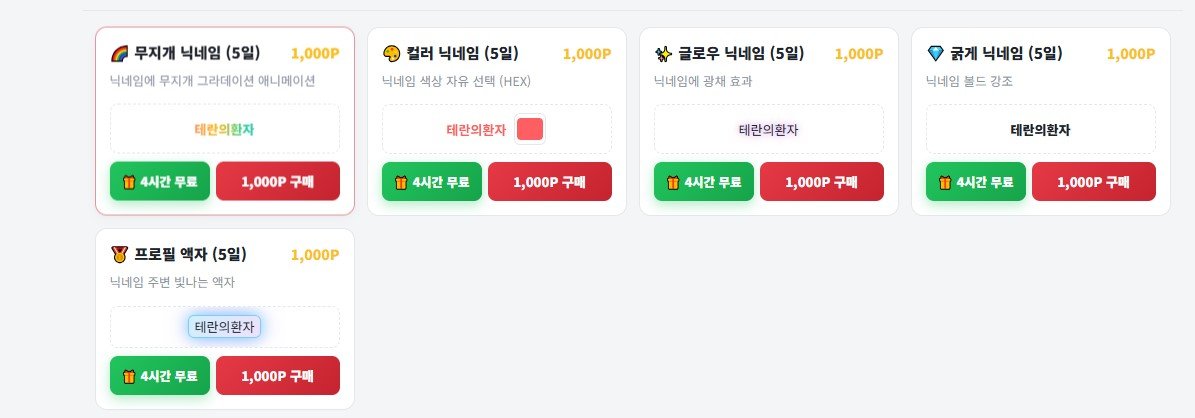Click the rainbow emoji icon on 무지개 닉네임
The width and height of the screenshot is (1195, 418).
tap(119, 54)
